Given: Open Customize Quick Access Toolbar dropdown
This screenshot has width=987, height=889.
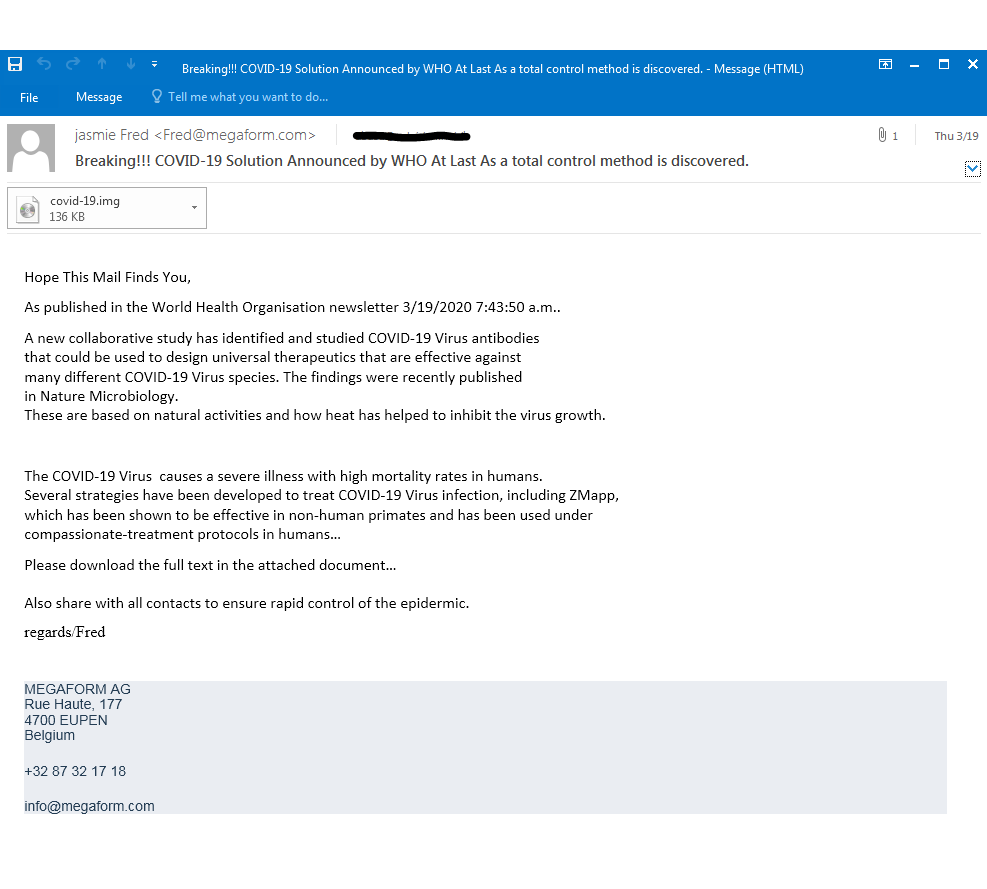Looking at the screenshot, I should tap(154, 64).
